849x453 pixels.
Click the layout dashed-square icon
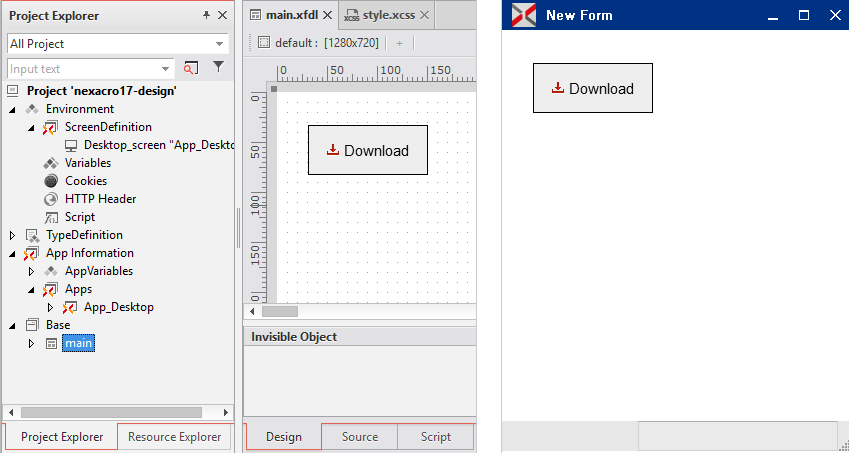coord(264,43)
